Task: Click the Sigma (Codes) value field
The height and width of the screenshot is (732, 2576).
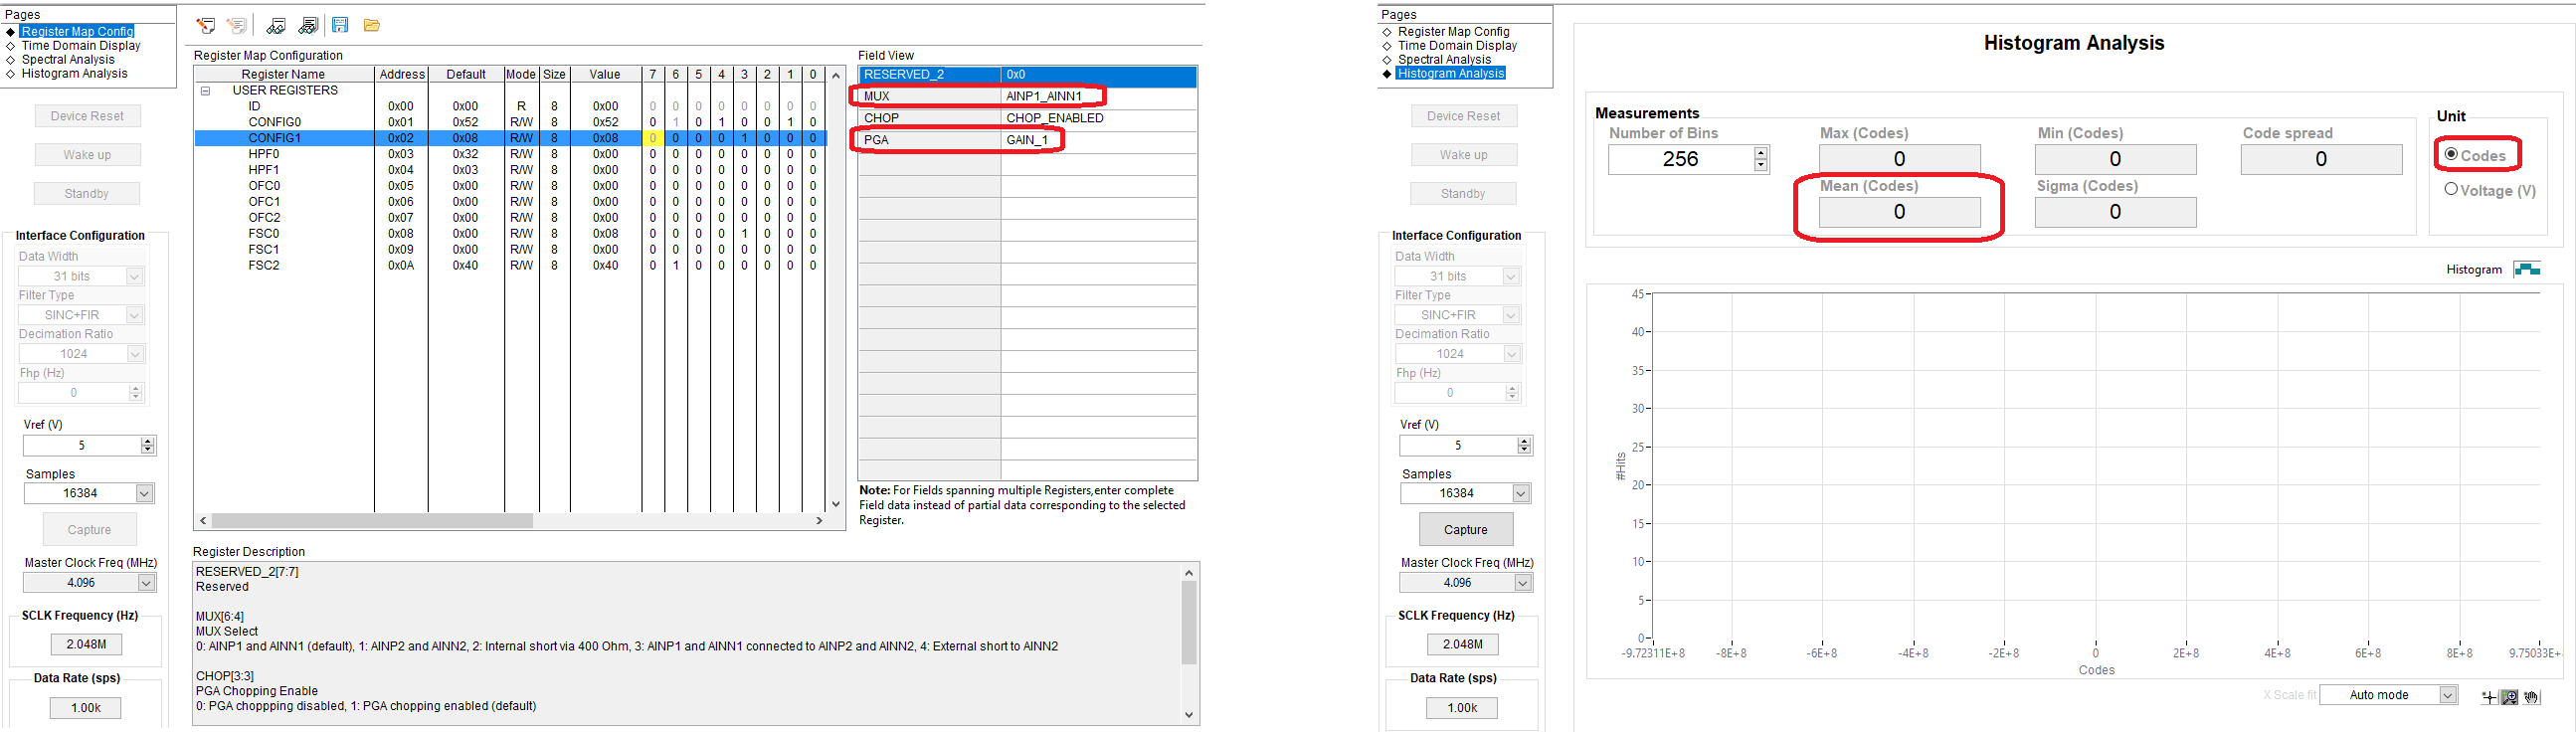Action: coord(2115,212)
